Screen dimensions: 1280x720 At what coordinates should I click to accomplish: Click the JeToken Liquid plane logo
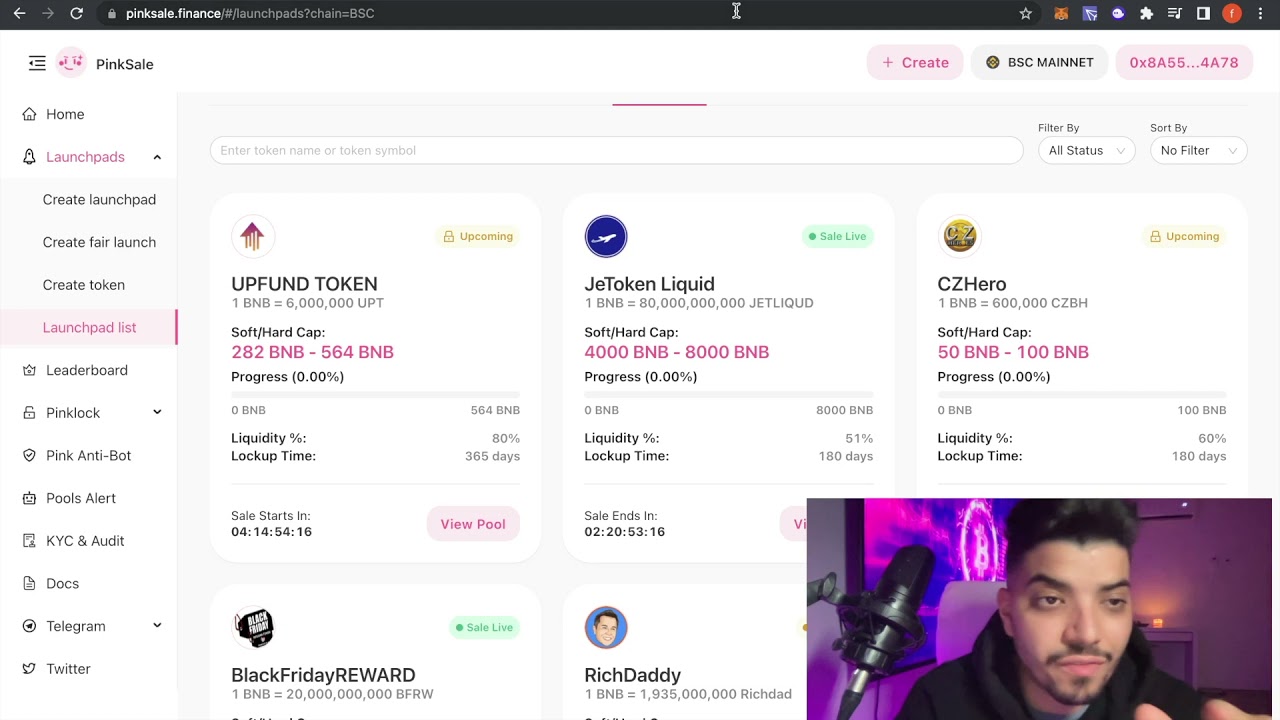[606, 236]
